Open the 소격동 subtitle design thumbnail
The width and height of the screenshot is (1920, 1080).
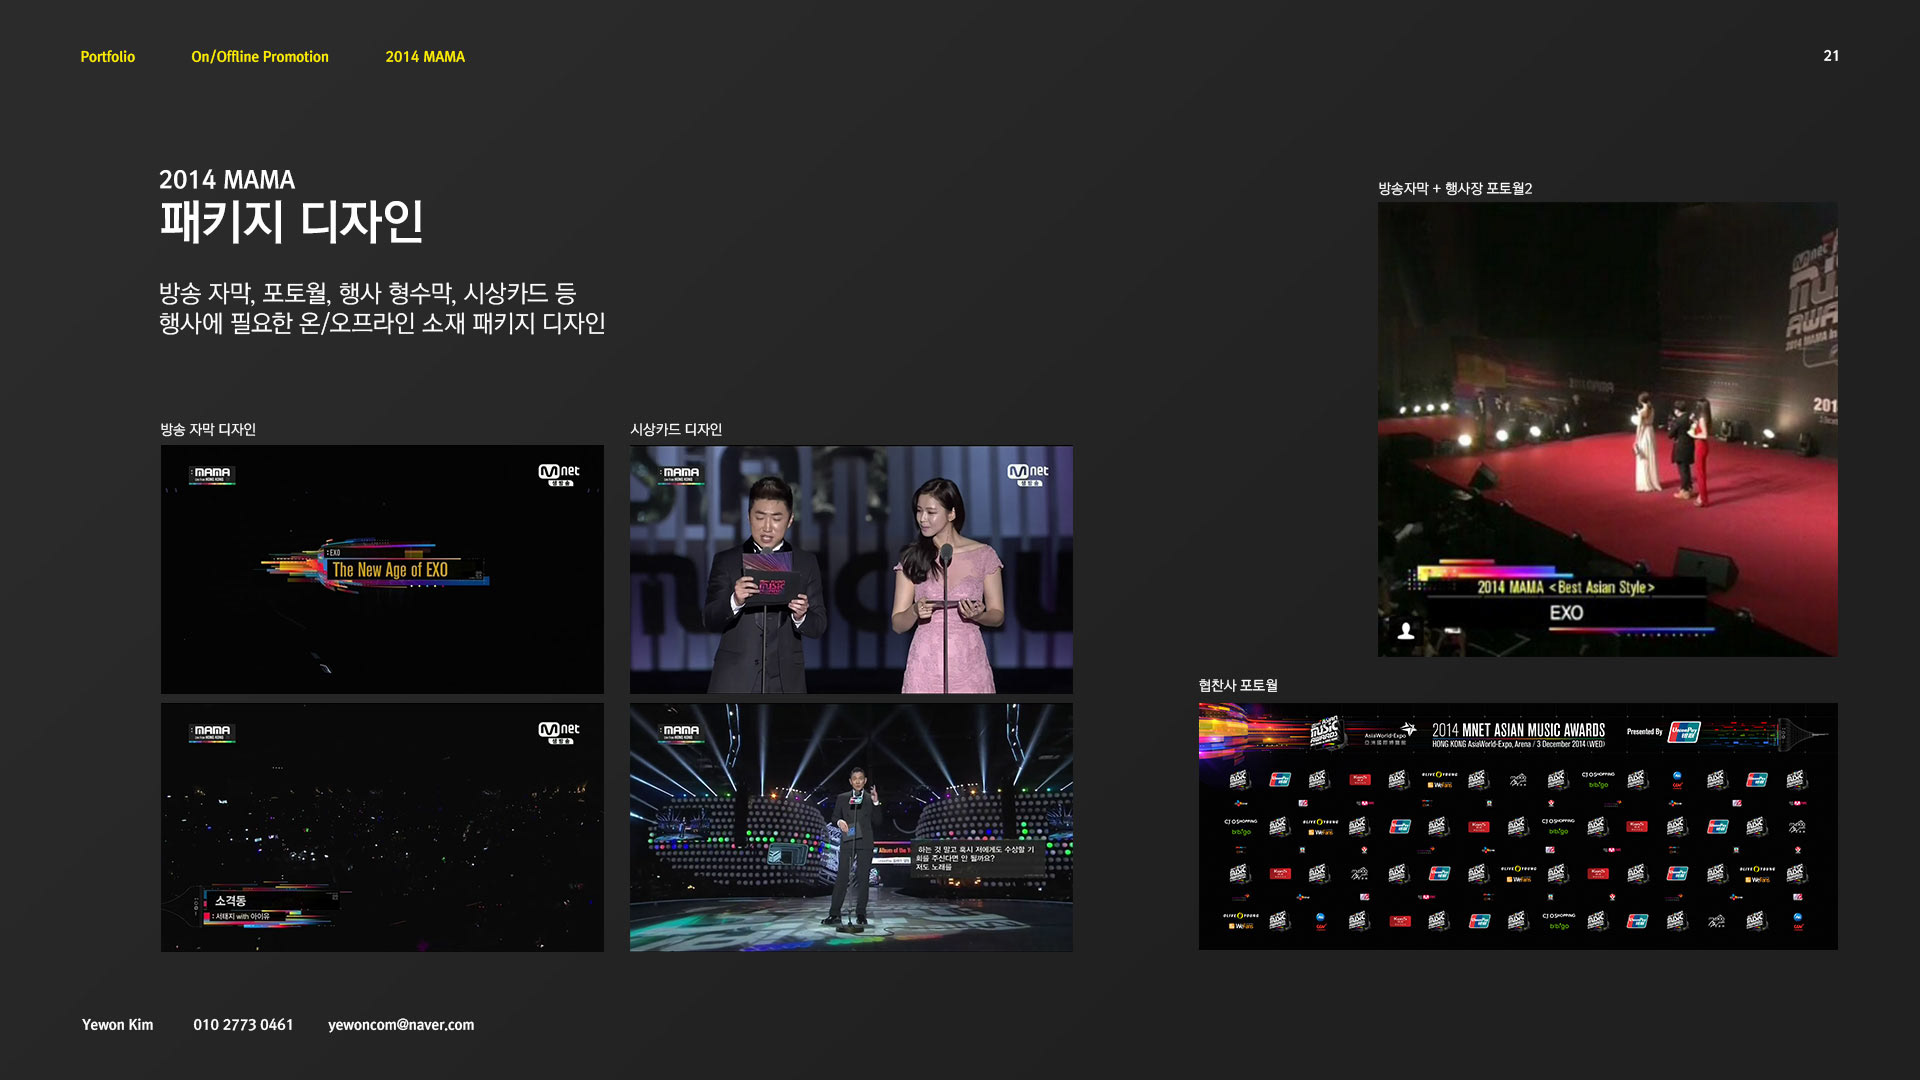(382, 827)
